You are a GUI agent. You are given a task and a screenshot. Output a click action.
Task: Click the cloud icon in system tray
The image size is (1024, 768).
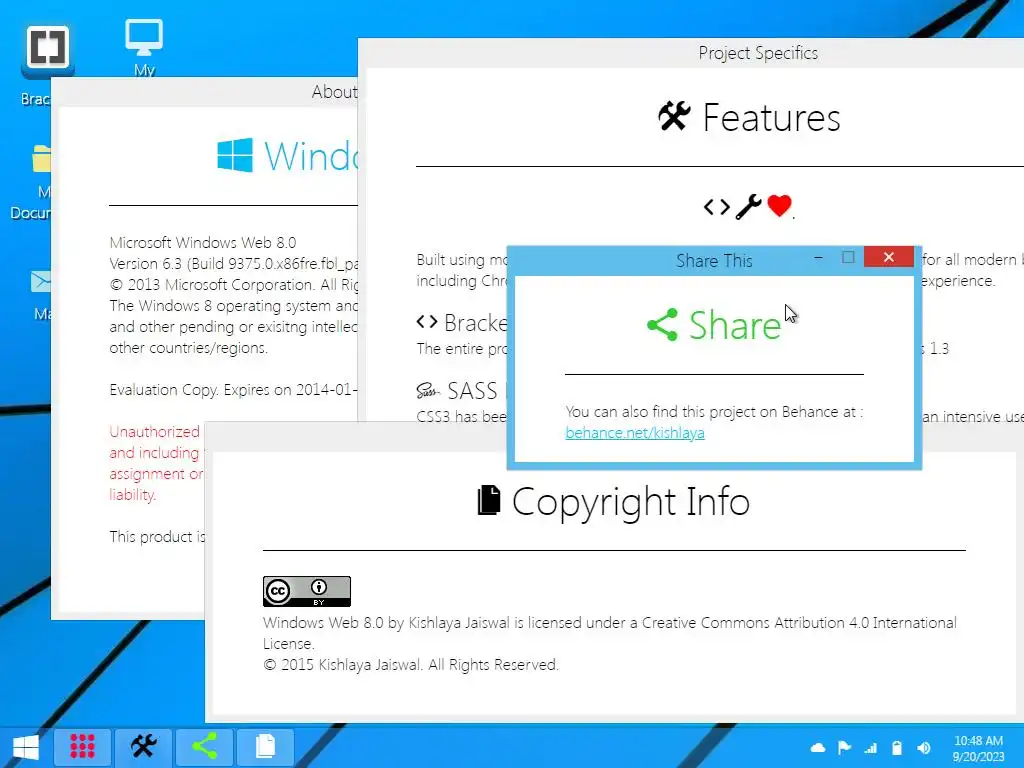[818, 748]
